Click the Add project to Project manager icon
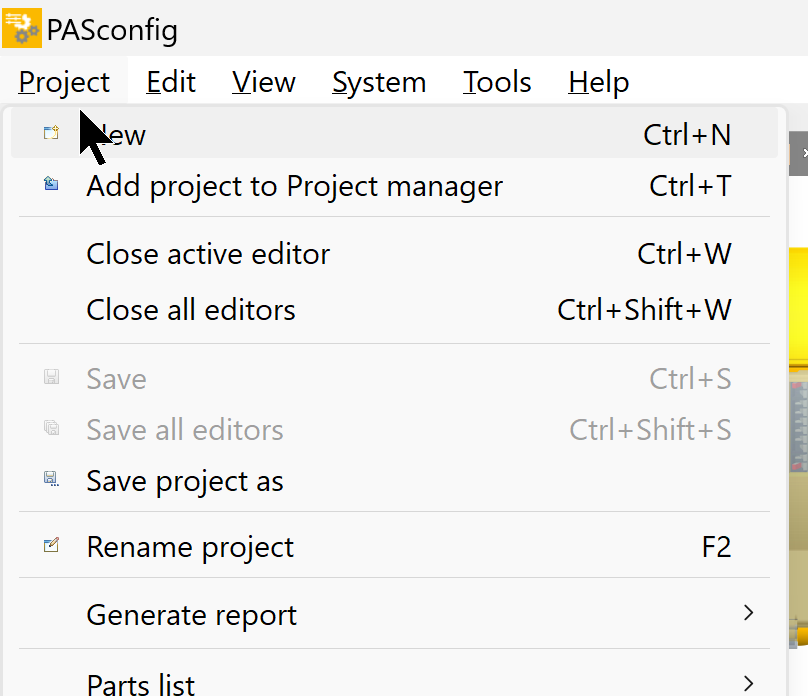808x696 pixels. coord(51,183)
